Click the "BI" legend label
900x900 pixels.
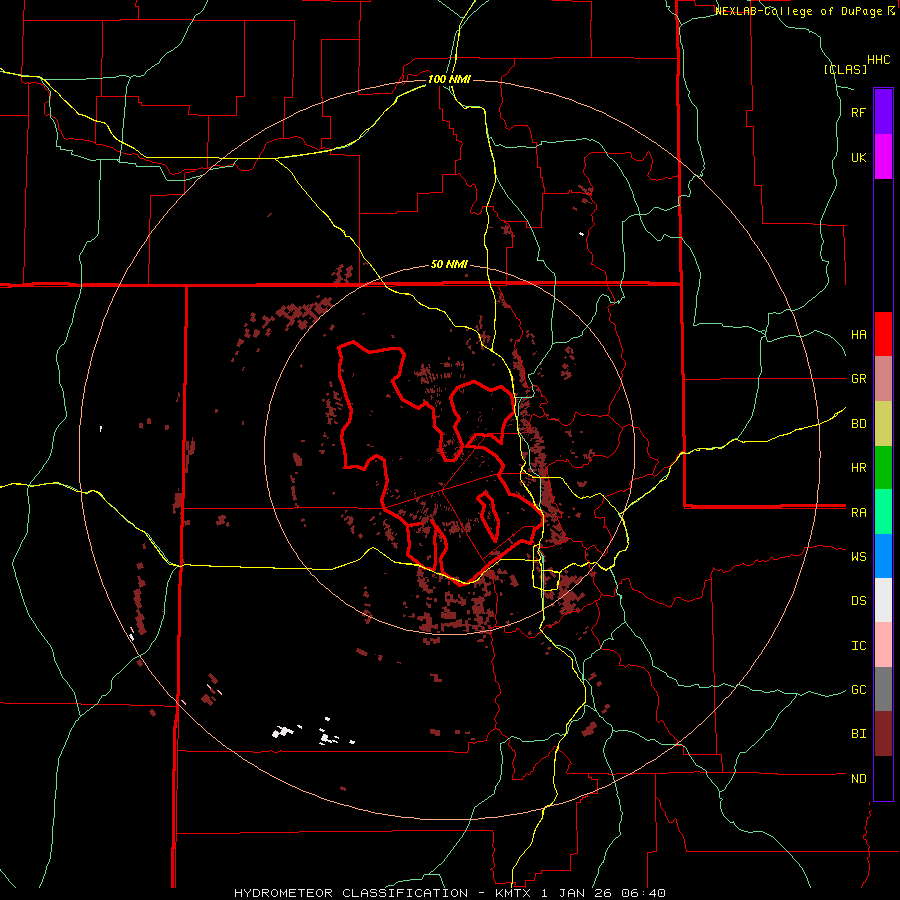pyautogui.click(x=859, y=734)
